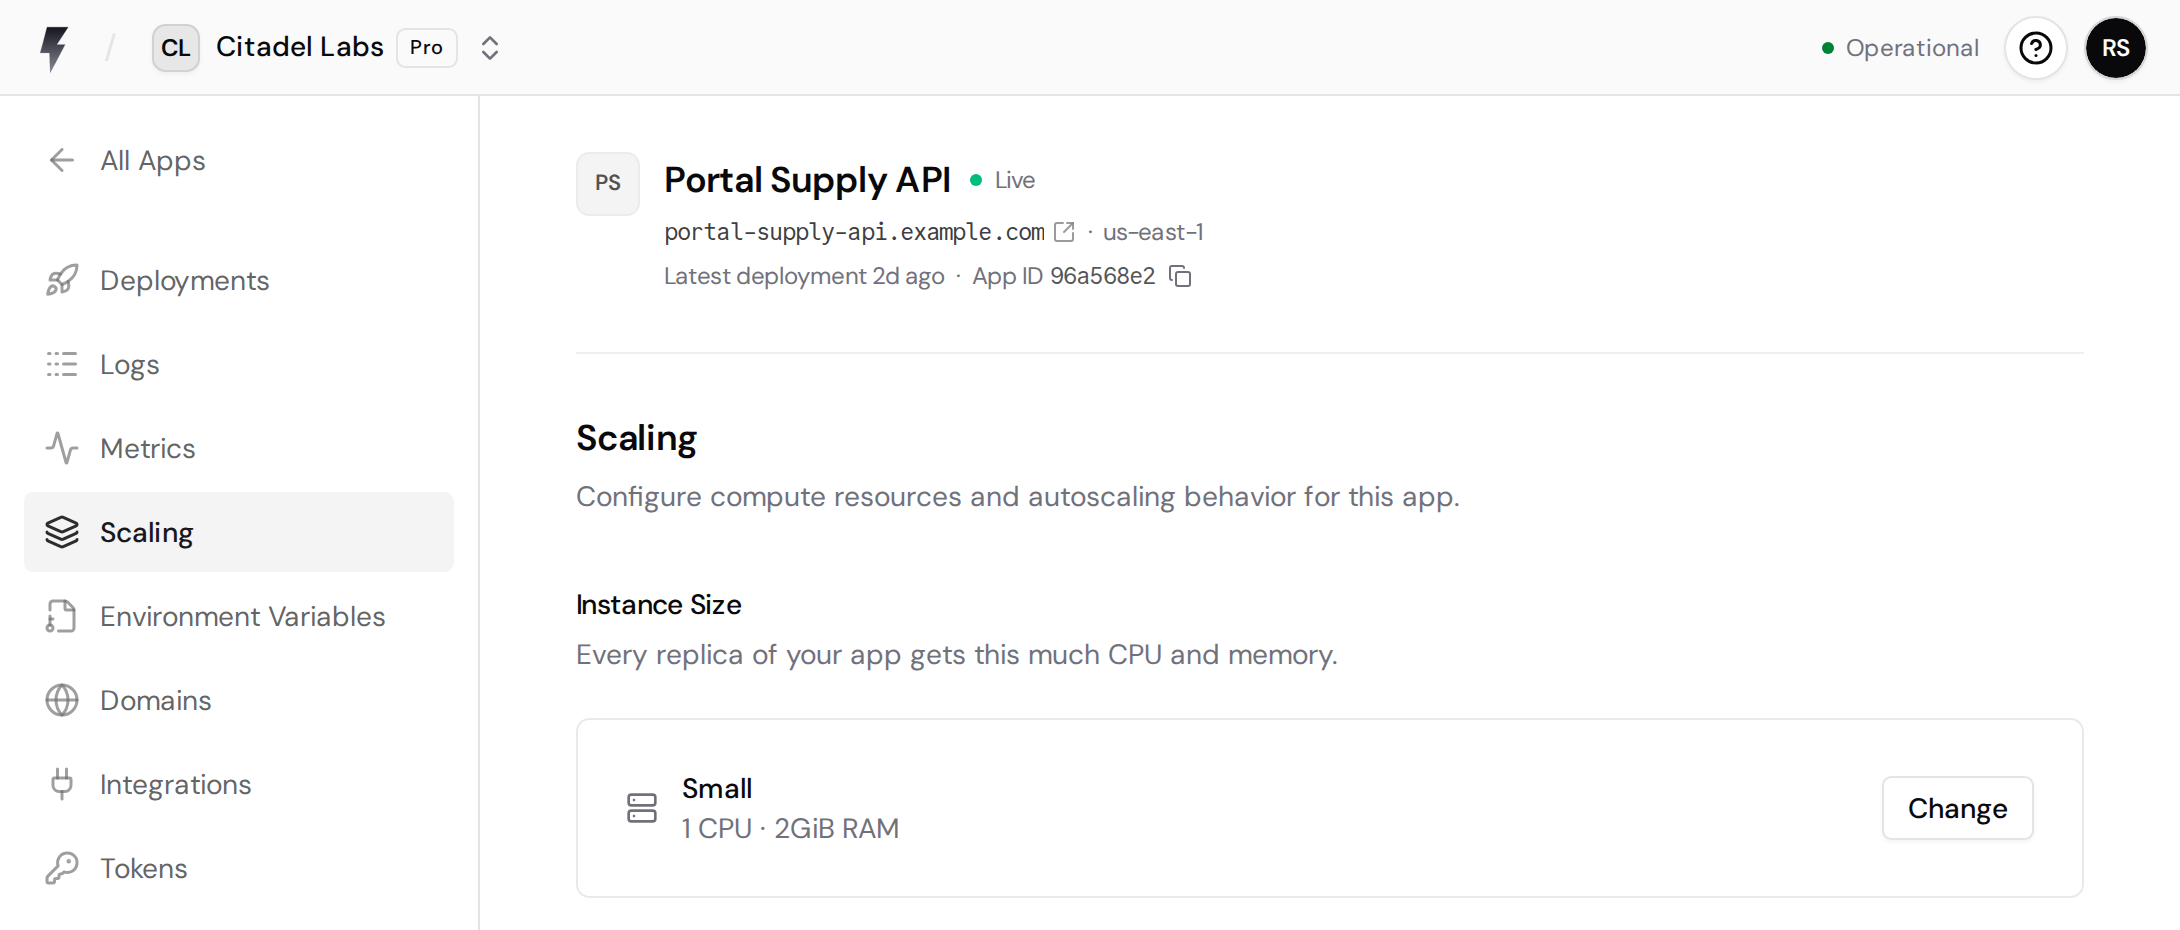Click the external link icon beside the domain
The height and width of the screenshot is (930, 2180).
[1065, 232]
